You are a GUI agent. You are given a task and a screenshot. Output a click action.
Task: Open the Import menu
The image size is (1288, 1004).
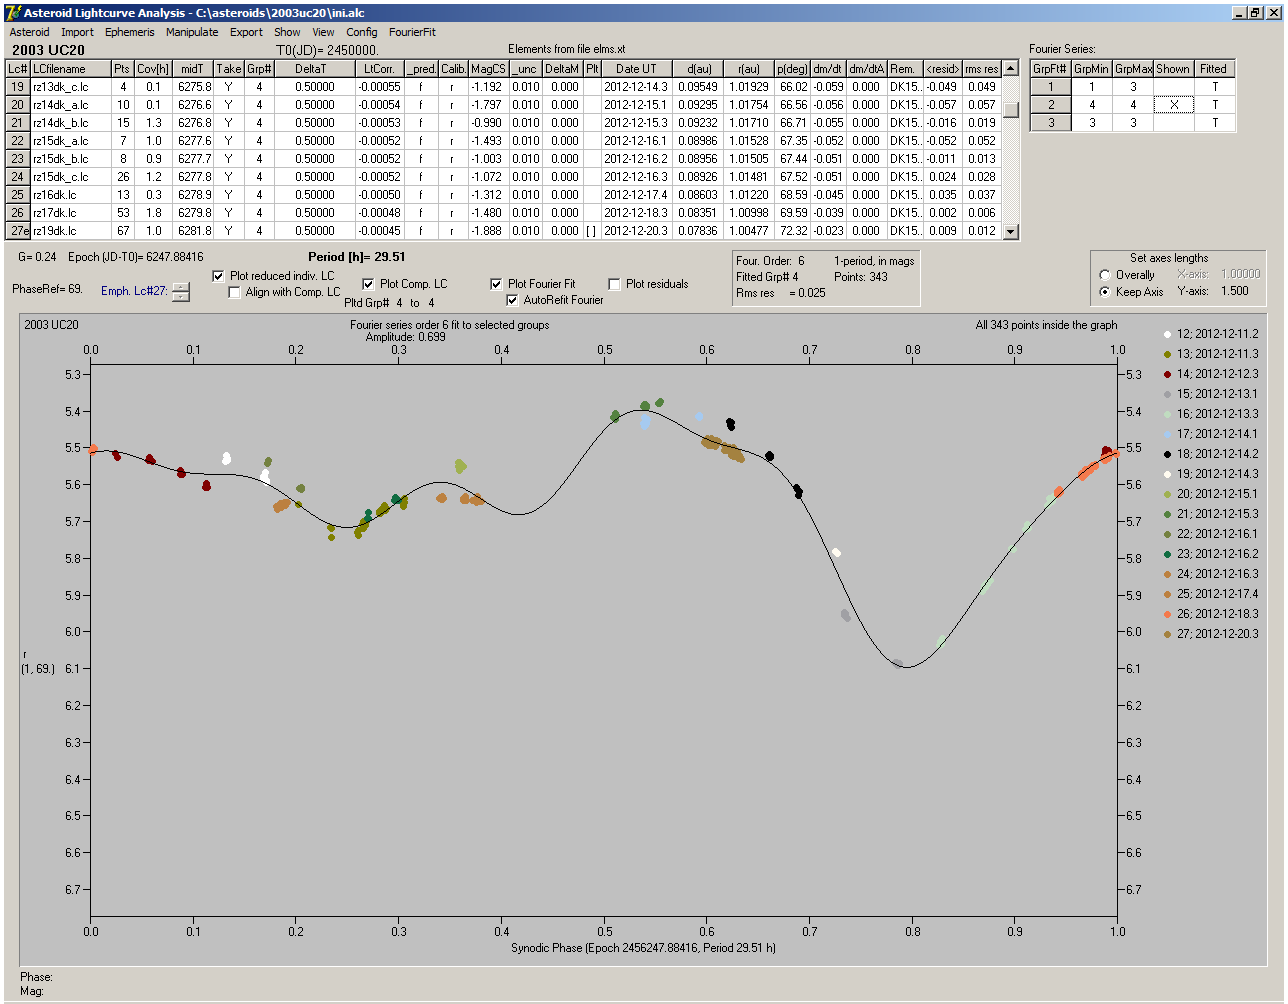pyautogui.click(x=77, y=32)
